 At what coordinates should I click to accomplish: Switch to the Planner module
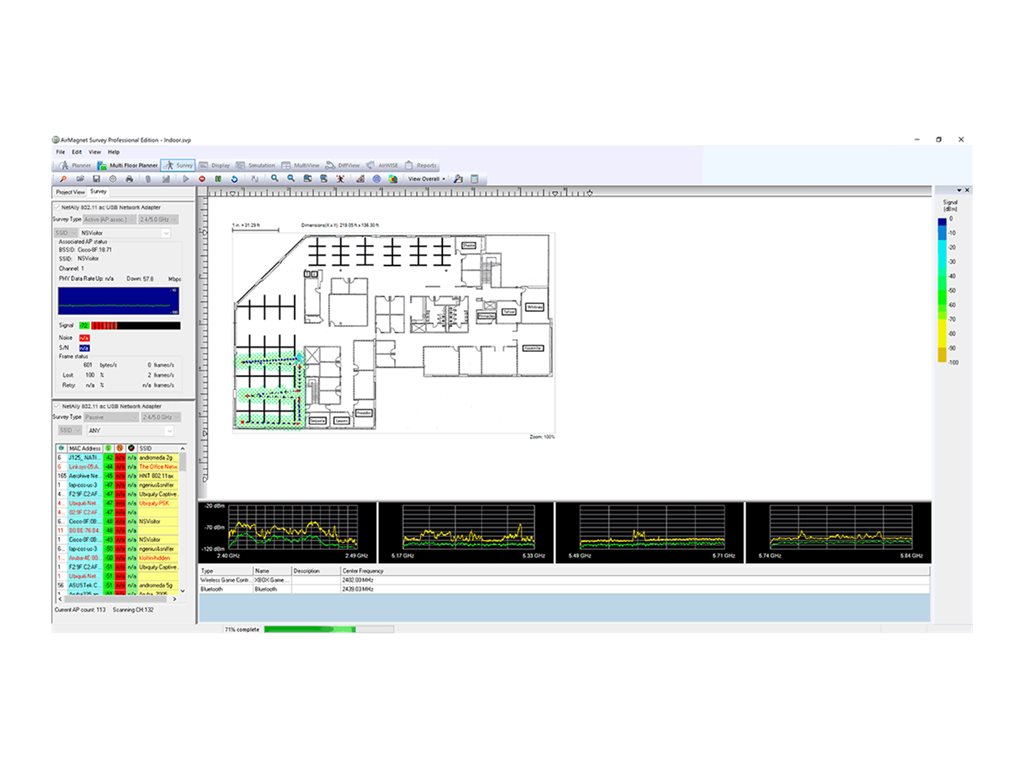[x=75, y=166]
